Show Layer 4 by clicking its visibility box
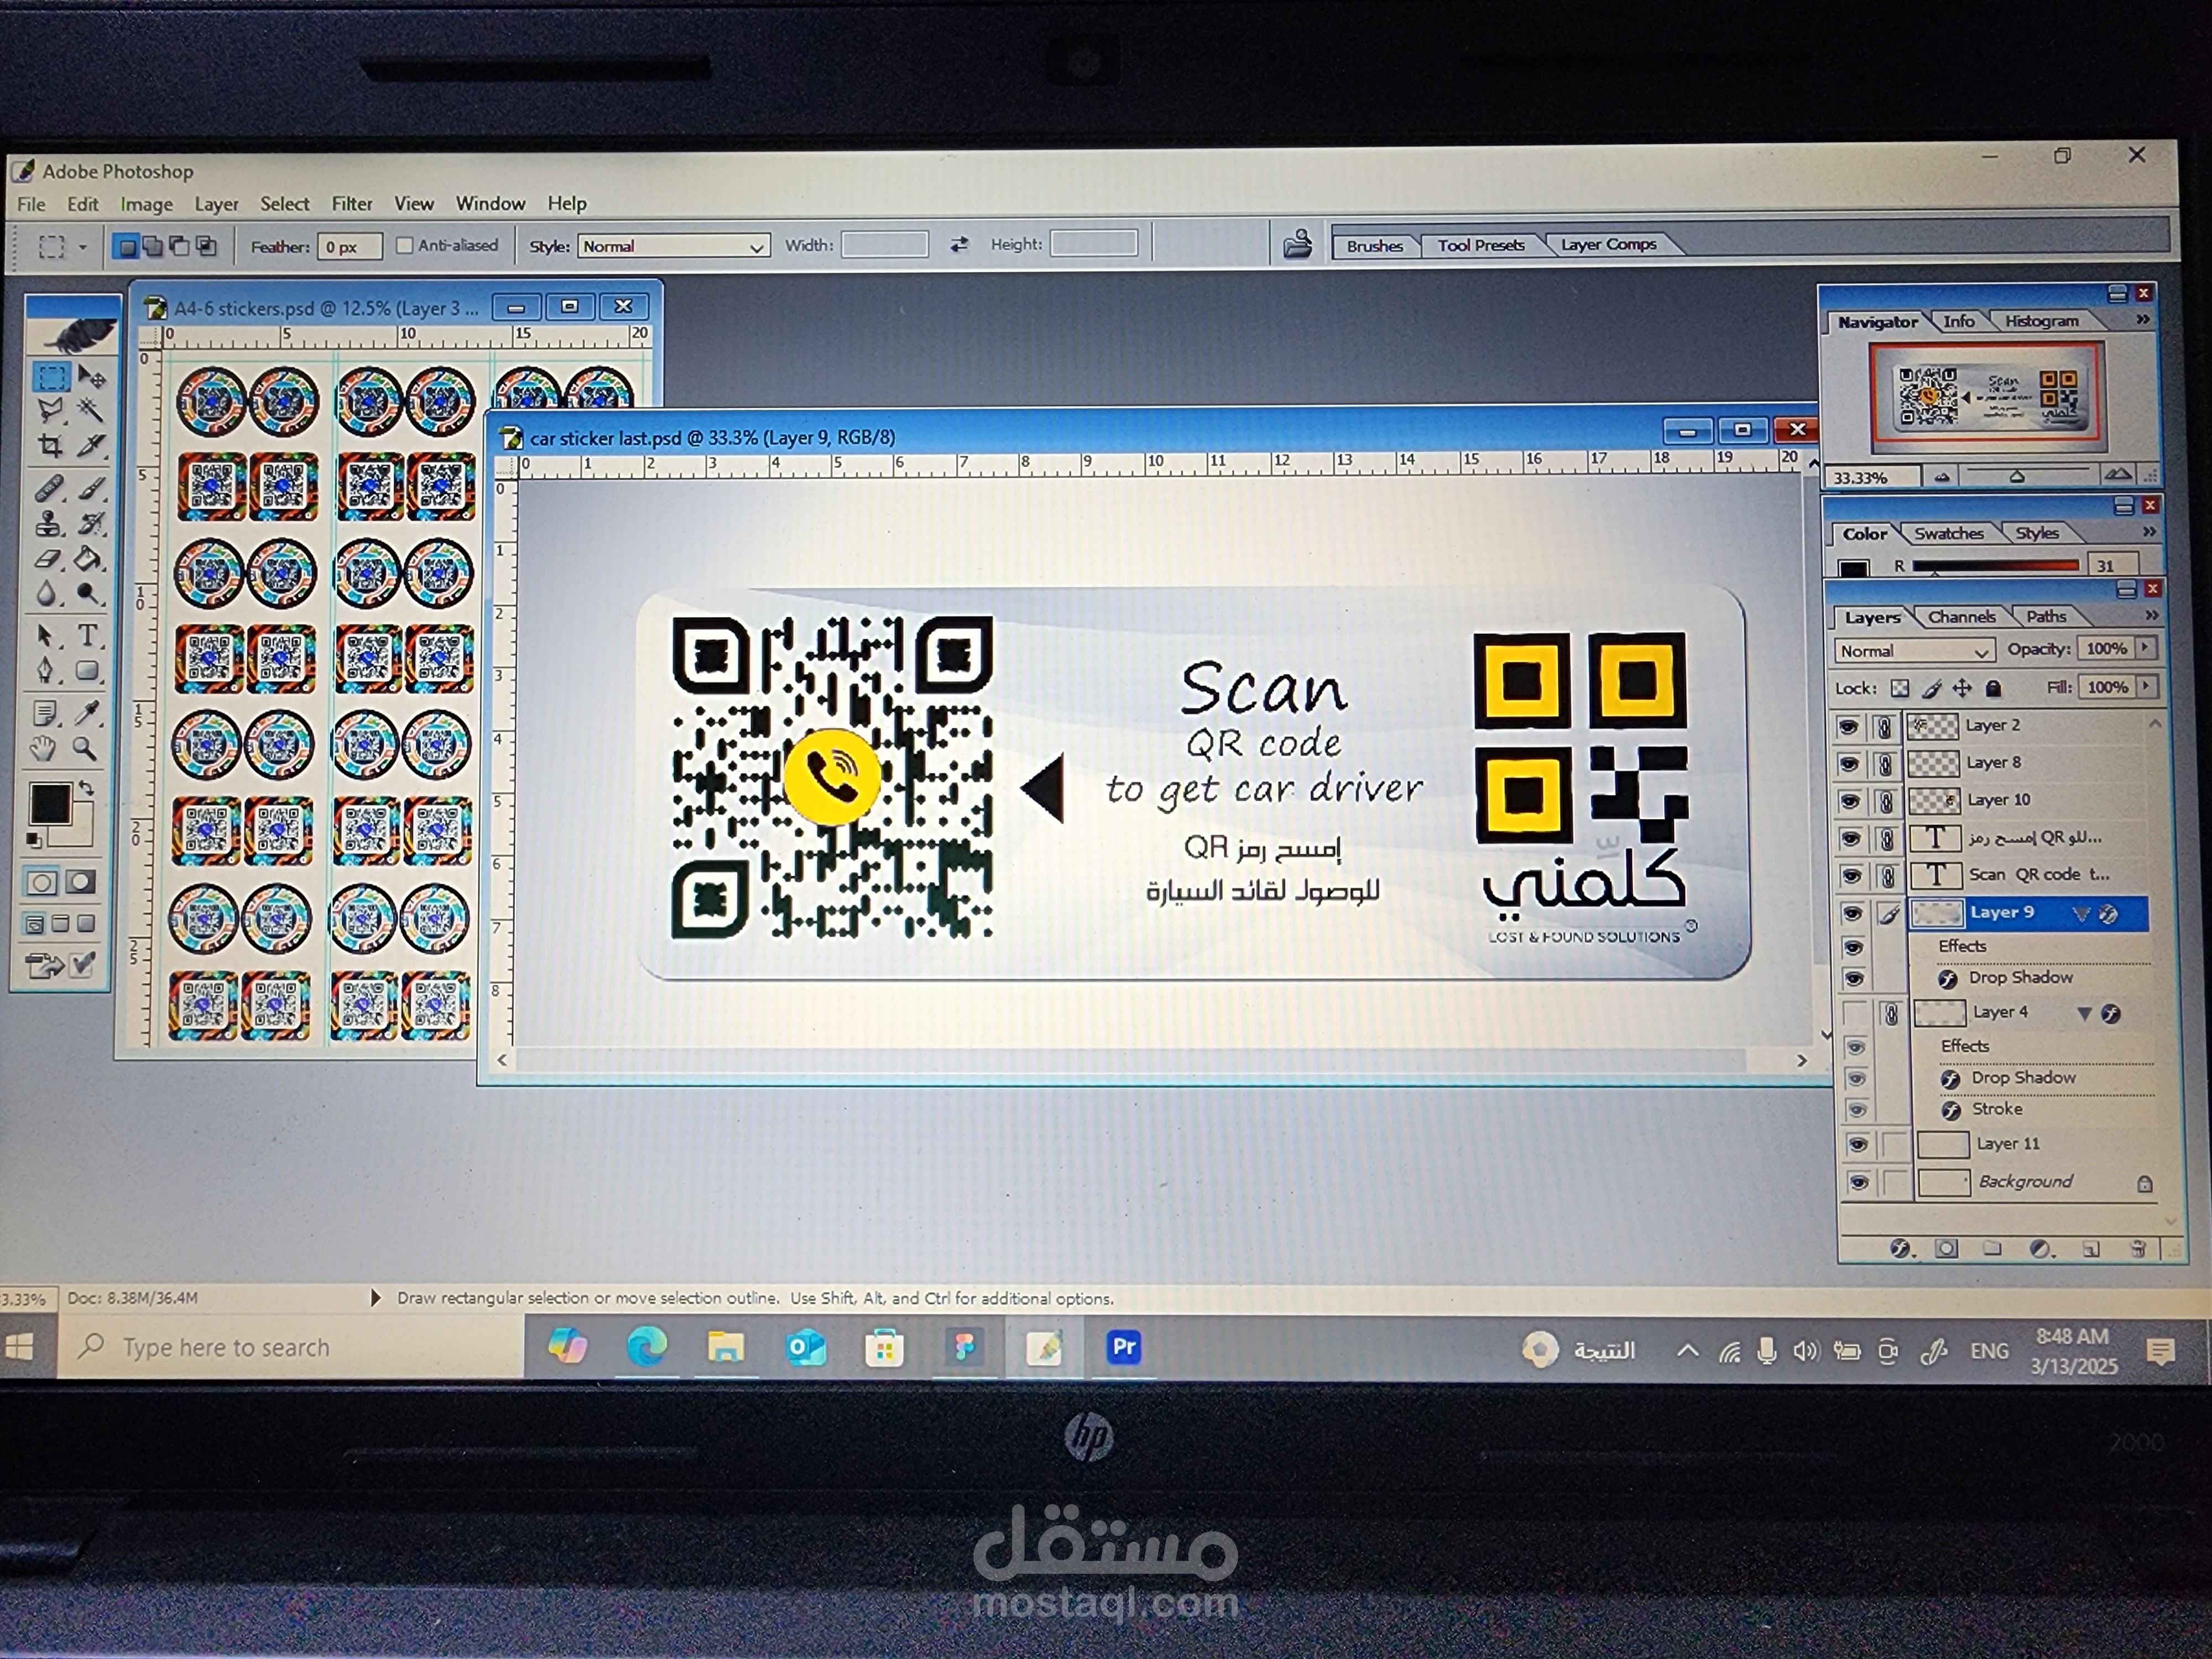The height and width of the screenshot is (1659, 2212). pos(1855,1014)
